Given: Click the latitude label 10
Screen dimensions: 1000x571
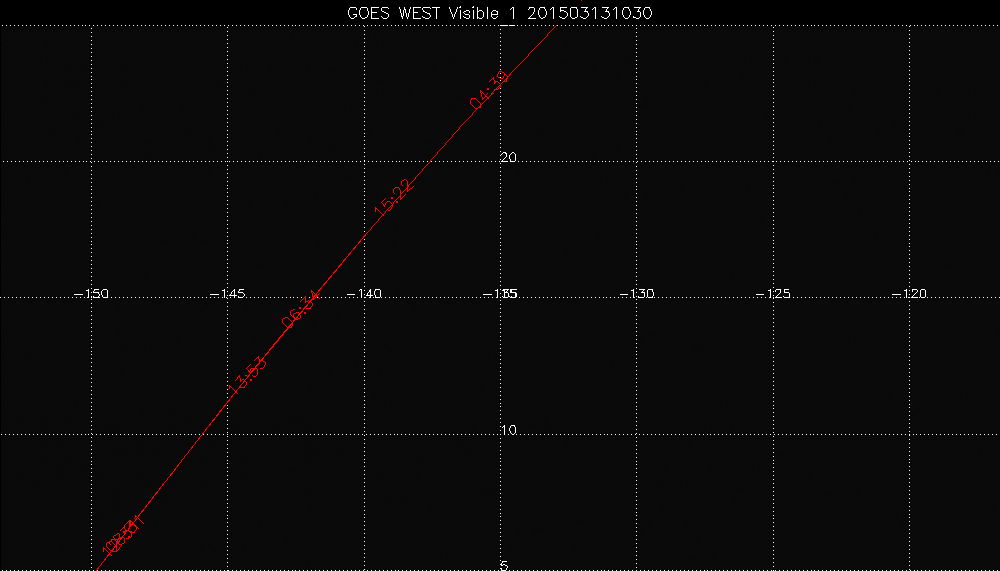Looking at the screenshot, I should click(508, 431).
